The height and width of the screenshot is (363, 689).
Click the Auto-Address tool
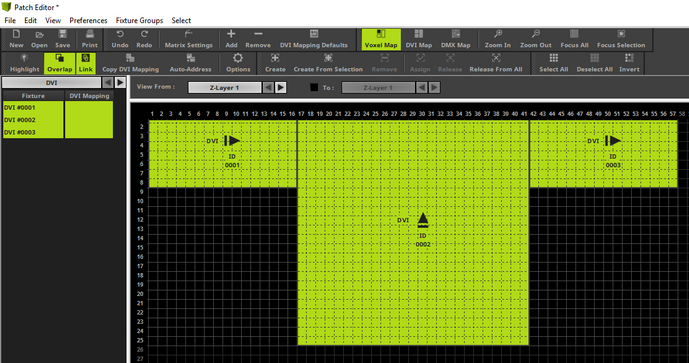tap(190, 63)
